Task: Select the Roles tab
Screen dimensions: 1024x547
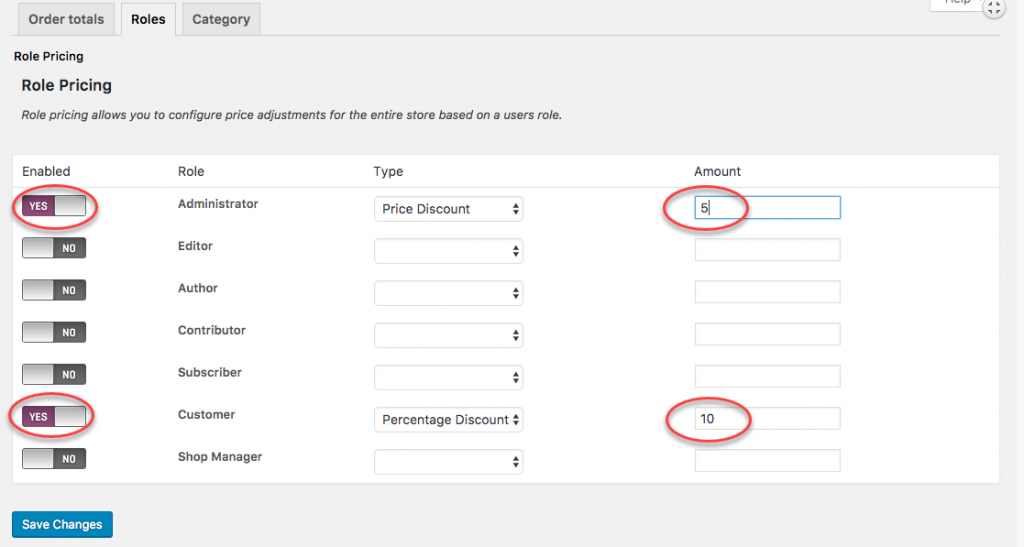Action: [x=148, y=20]
